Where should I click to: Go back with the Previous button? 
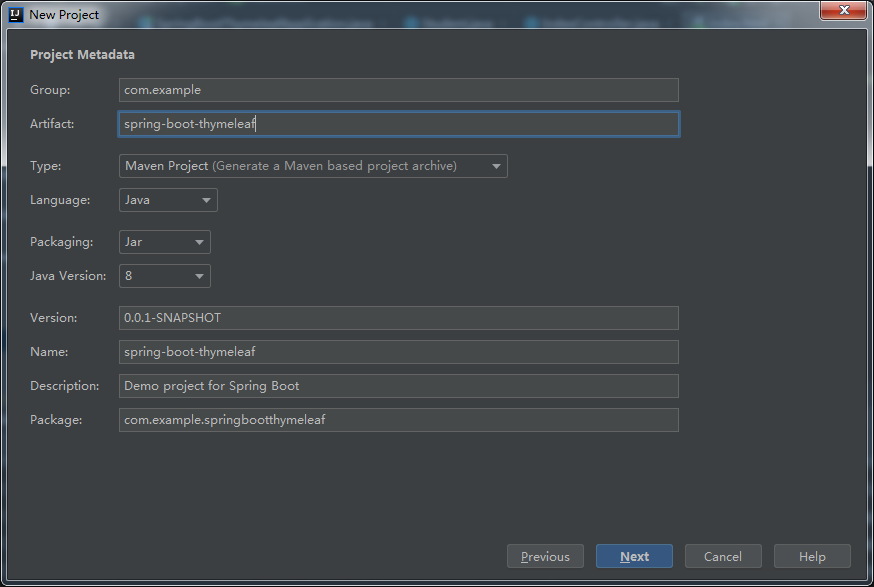545,556
